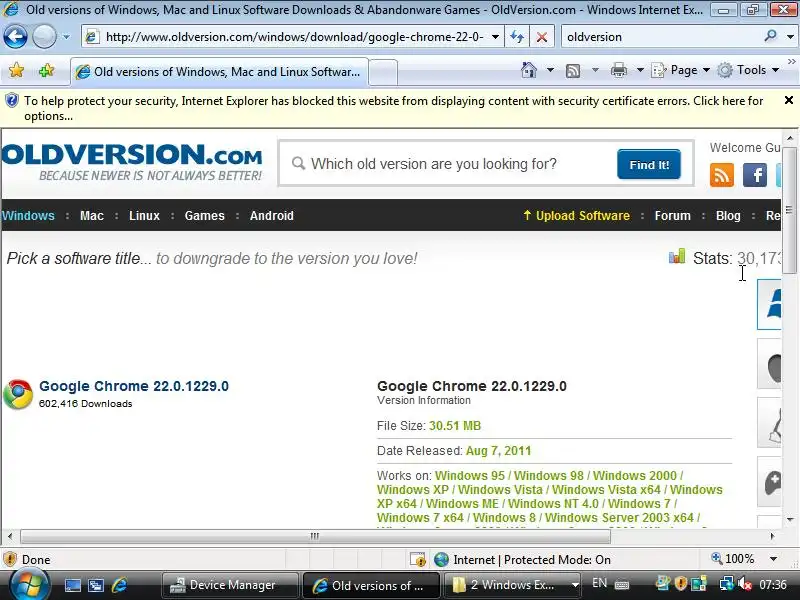The height and width of the screenshot is (600, 800).
Task: Click the Google Chrome logo icon
Action: coord(18,394)
